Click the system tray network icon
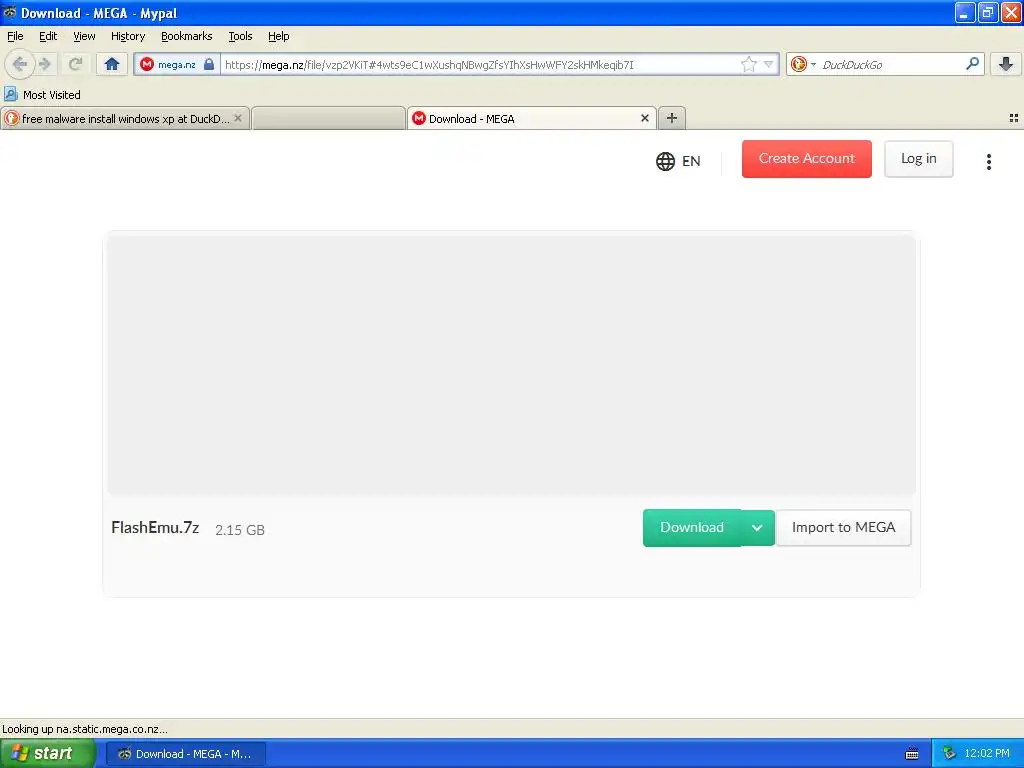Image resolution: width=1024 pixels, height=768 pixels. [949, 754]
